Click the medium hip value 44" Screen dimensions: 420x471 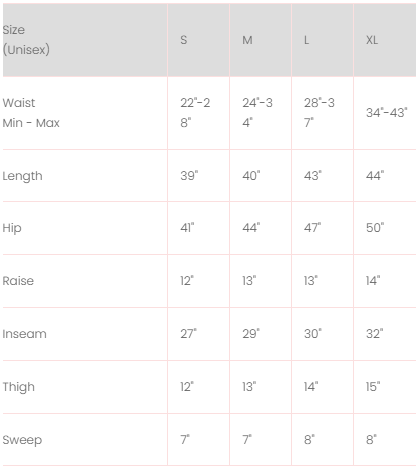(251, 228)
